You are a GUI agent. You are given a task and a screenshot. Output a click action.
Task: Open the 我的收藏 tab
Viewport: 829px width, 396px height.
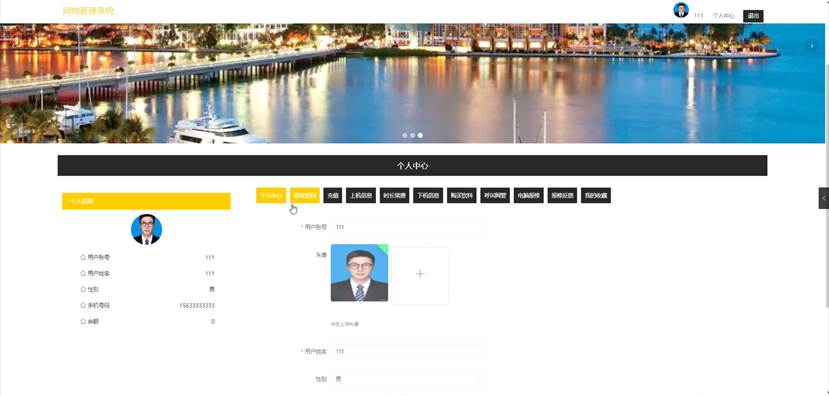tap(596, 196)
